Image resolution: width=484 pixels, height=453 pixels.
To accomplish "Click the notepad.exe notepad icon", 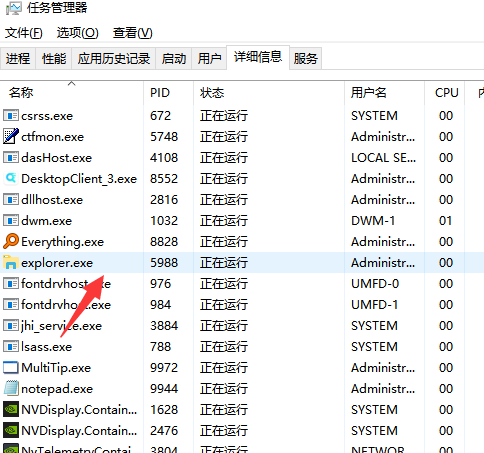I will [11, 388].
